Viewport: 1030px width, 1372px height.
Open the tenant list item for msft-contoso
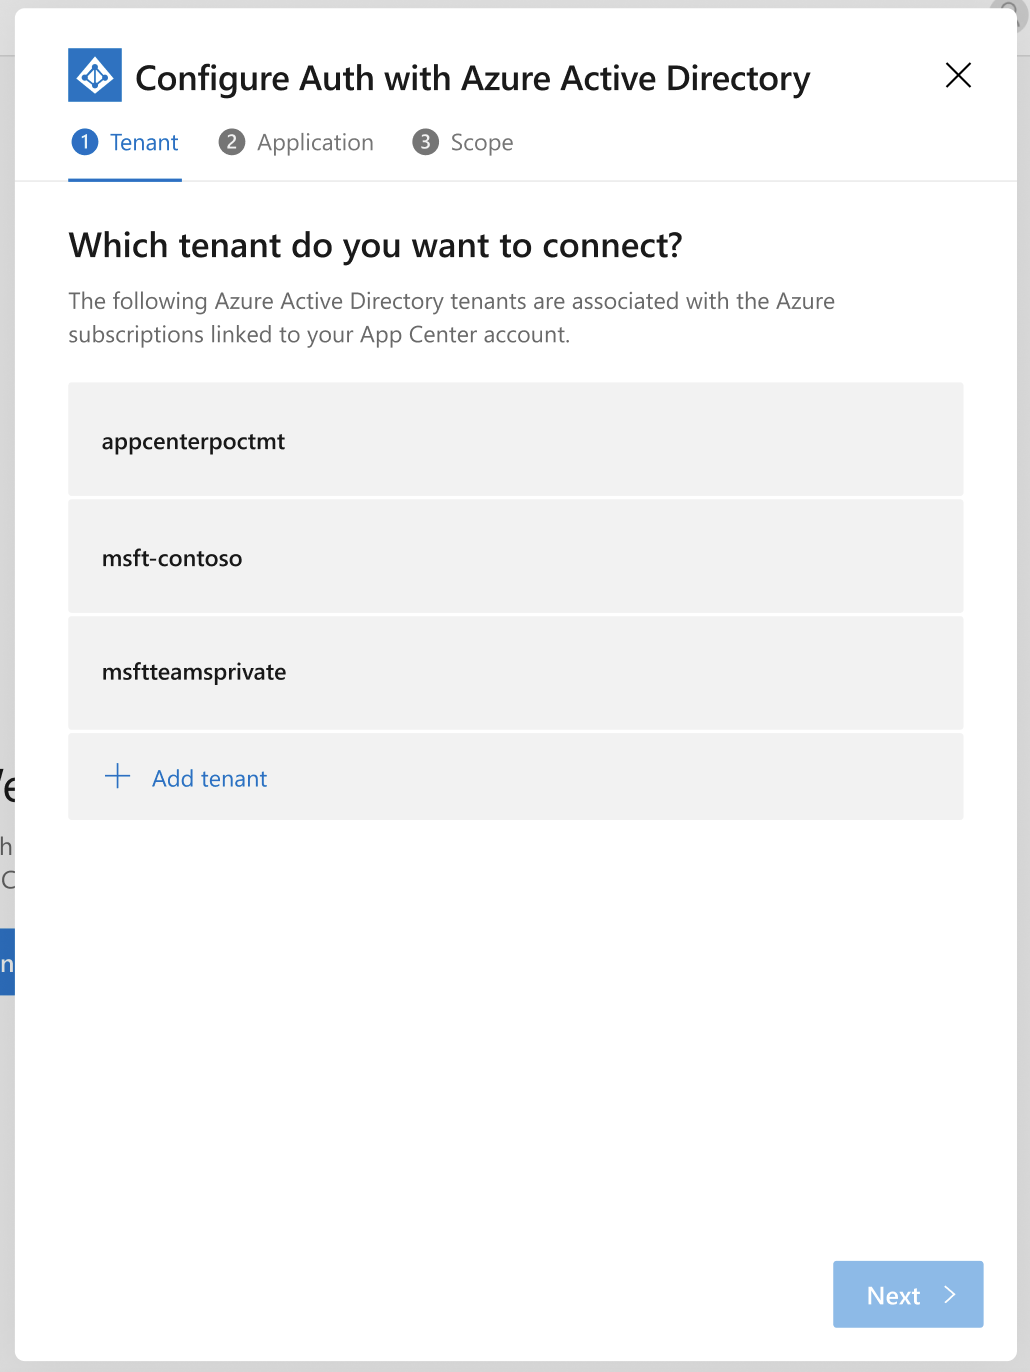tap(515, 557)
